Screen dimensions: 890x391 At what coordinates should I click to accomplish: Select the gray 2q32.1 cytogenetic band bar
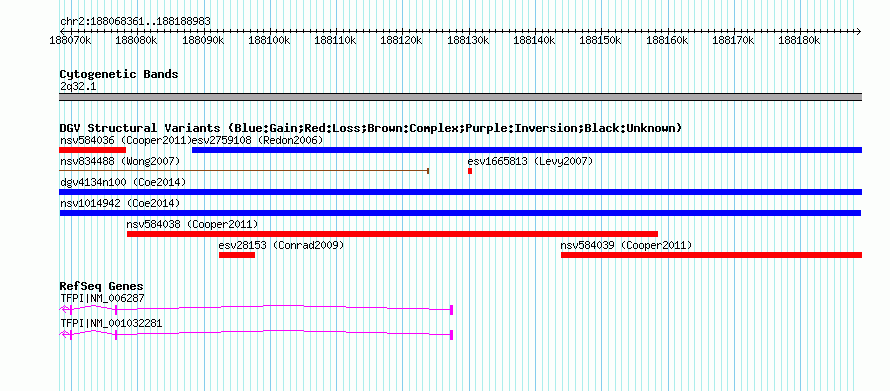coord(461,97)
